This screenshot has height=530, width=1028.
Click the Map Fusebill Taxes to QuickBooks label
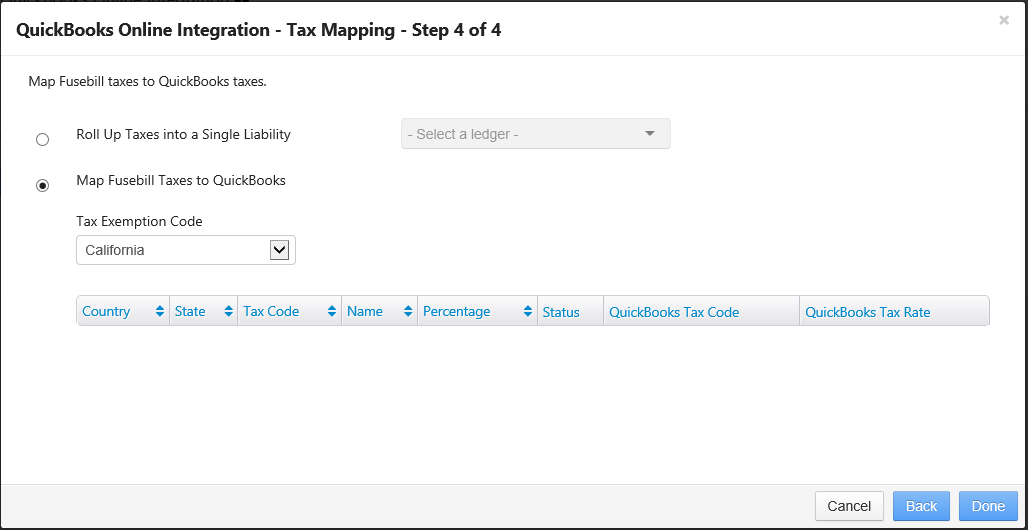coord(181,180)
